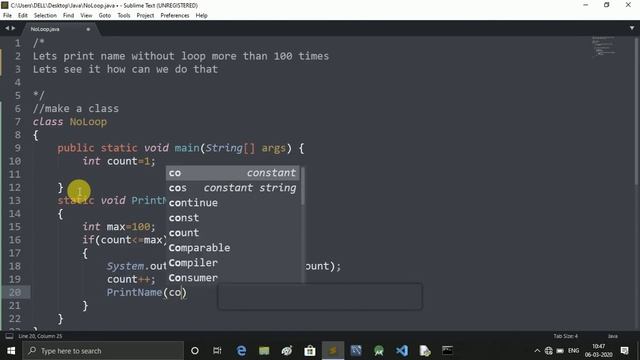The width and height of the screenshot is (640, 360).
Task: Click line number 10 in gutter
Action: pyautogui.click(x=15, y=161)
